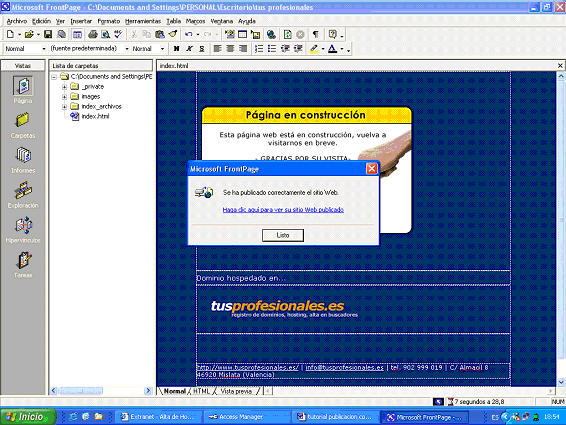Click the Publish Web toolbar icon

[62, 34]
